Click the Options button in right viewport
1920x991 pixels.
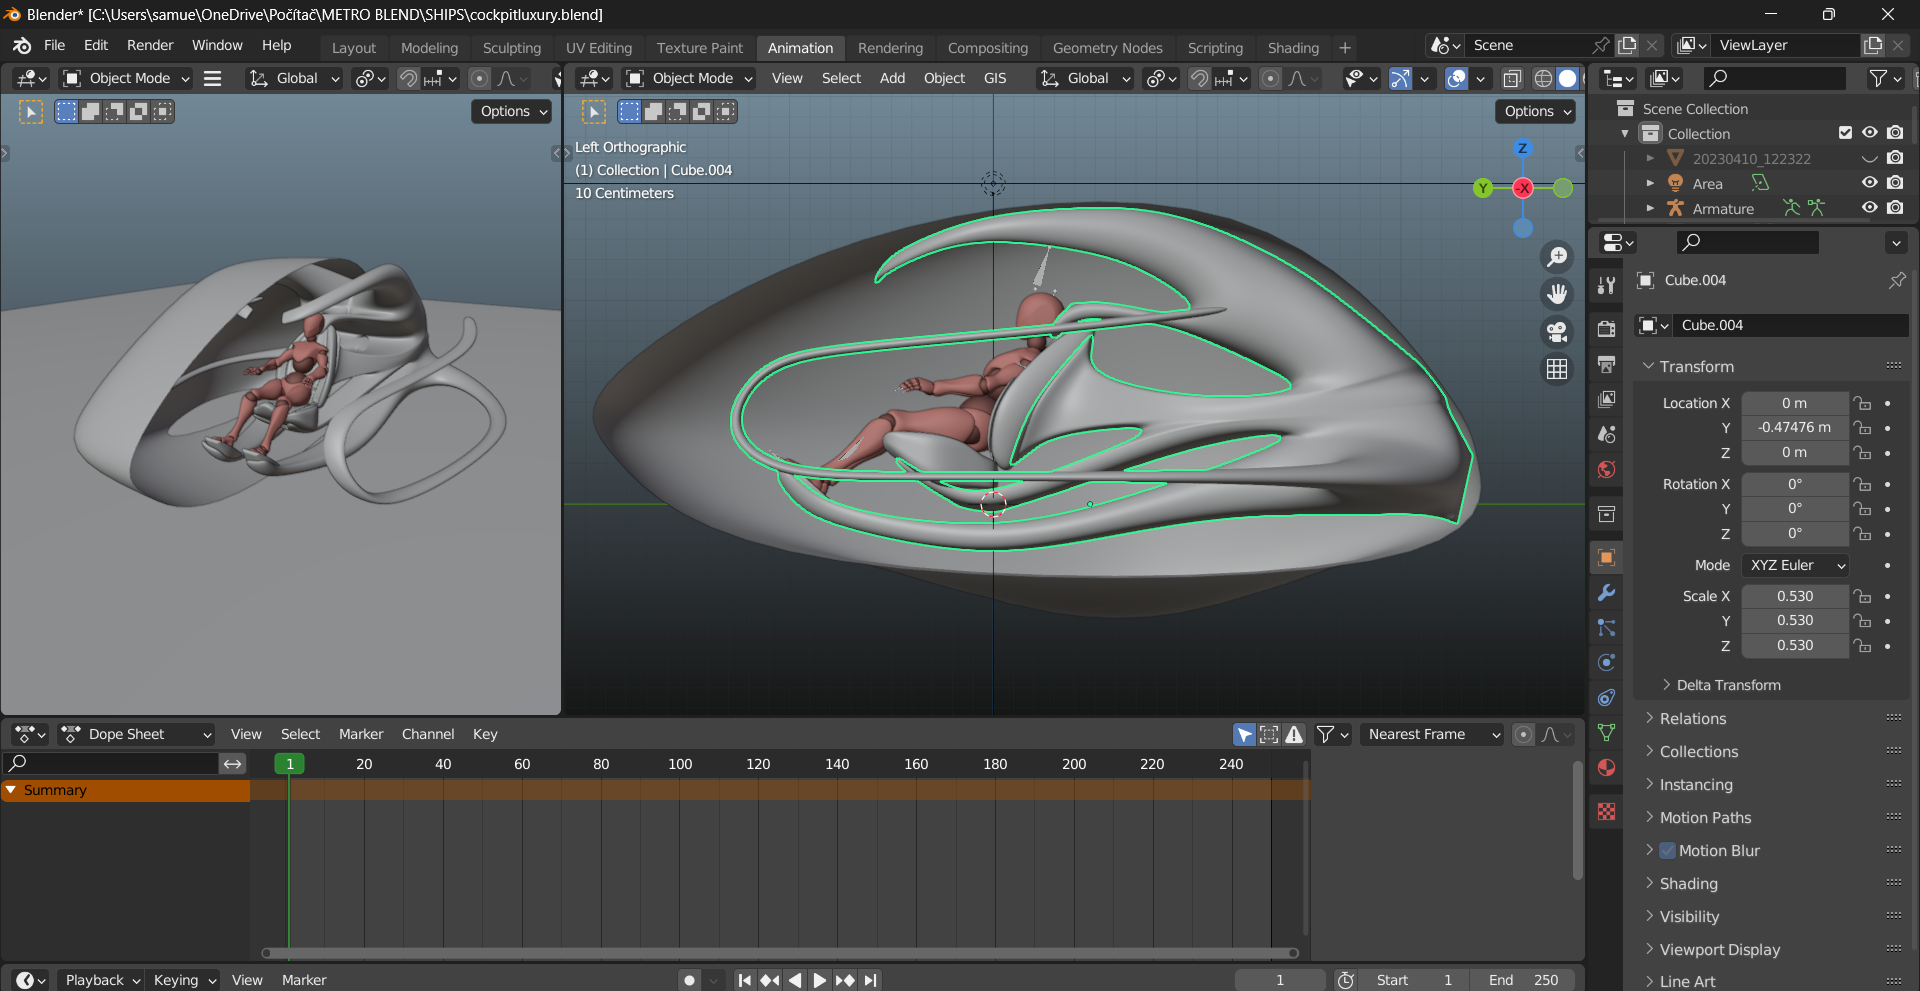[1535, 111]
